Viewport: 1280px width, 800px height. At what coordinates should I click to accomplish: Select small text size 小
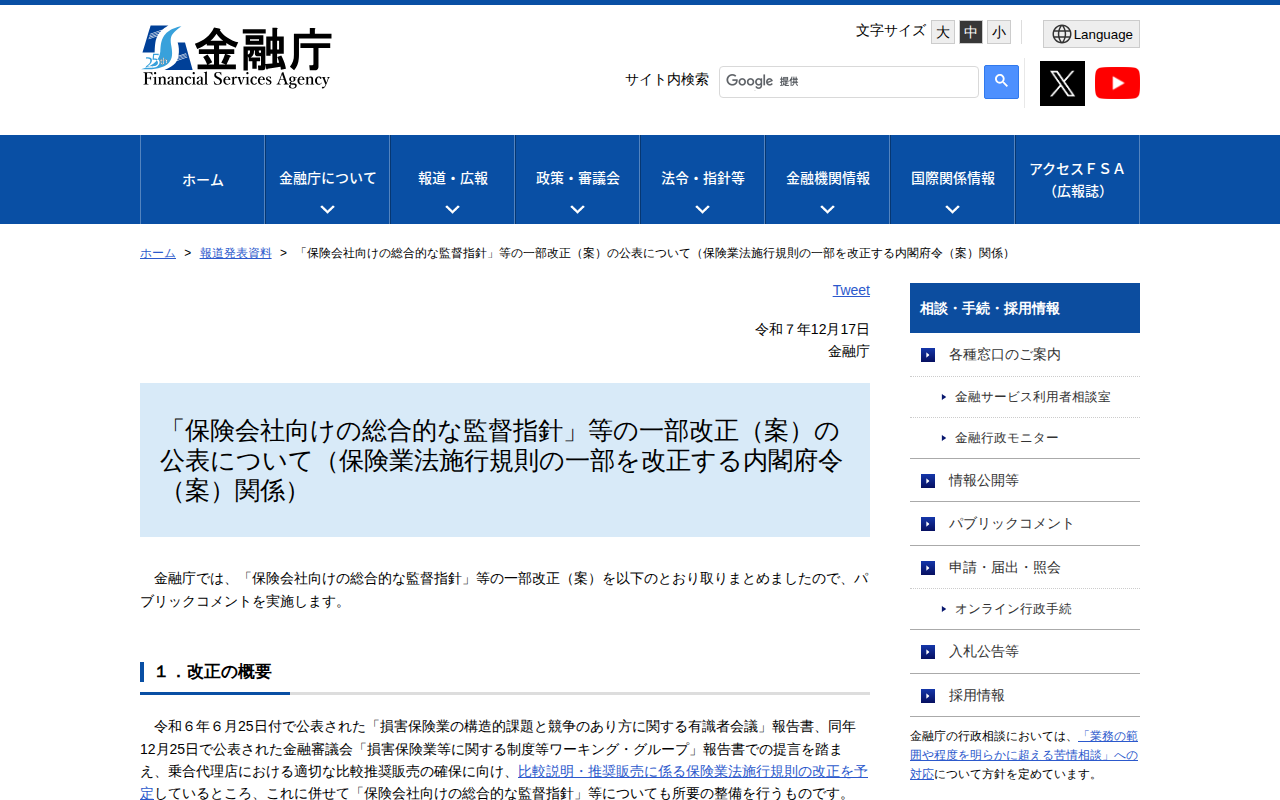coord(998,32)
